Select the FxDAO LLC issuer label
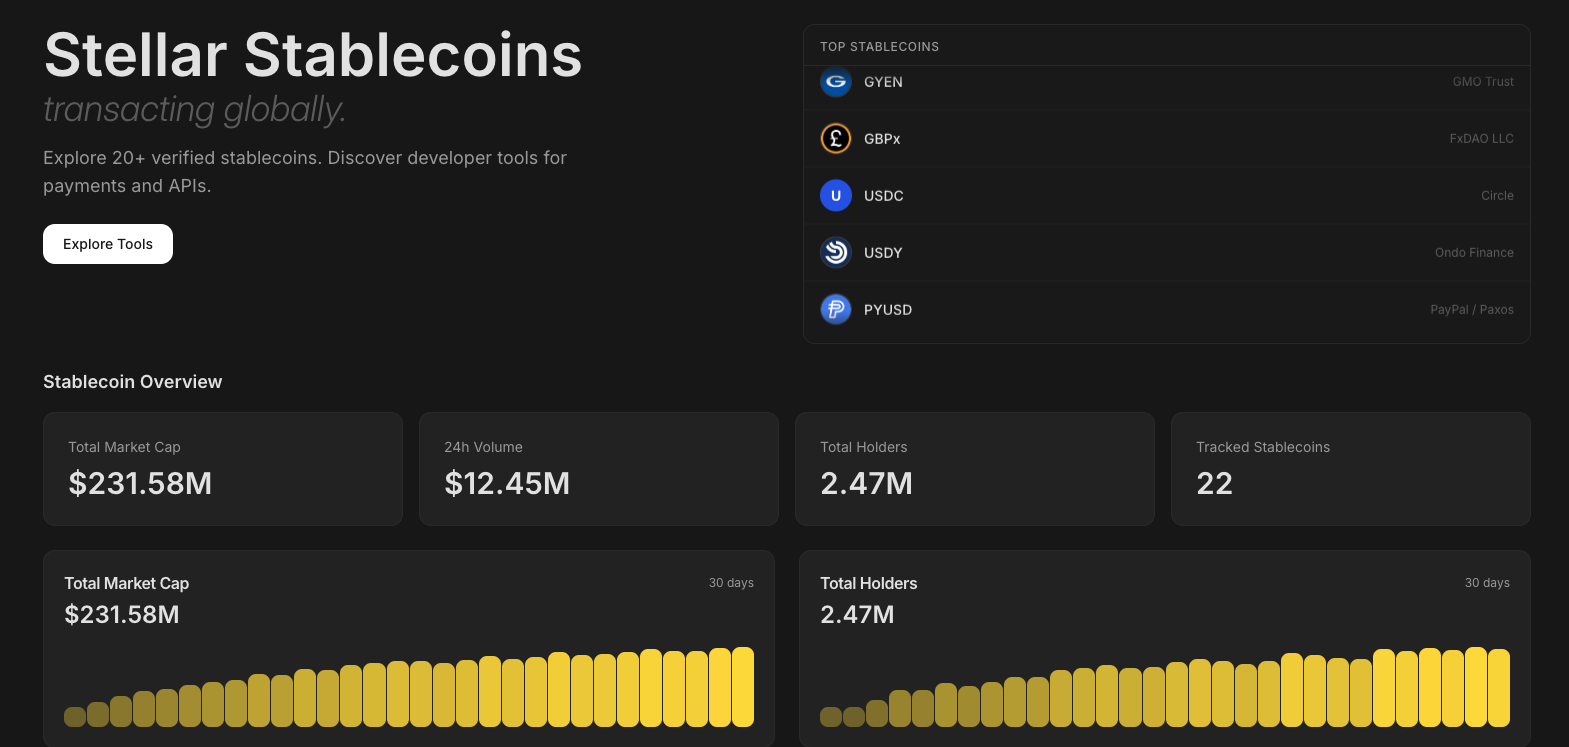This screenshot has width=1569, height=747. click(x=1481, y=139)
